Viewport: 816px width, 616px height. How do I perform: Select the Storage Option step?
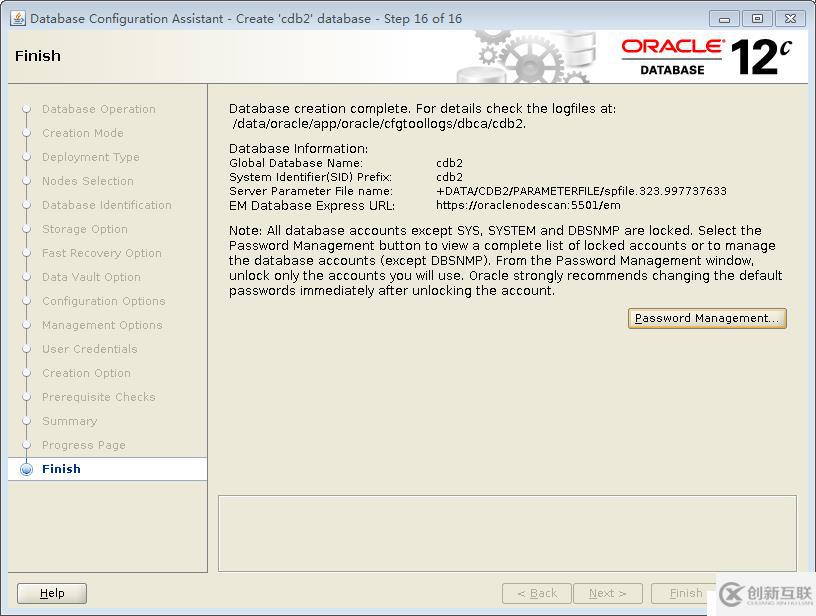click(85, 229)
